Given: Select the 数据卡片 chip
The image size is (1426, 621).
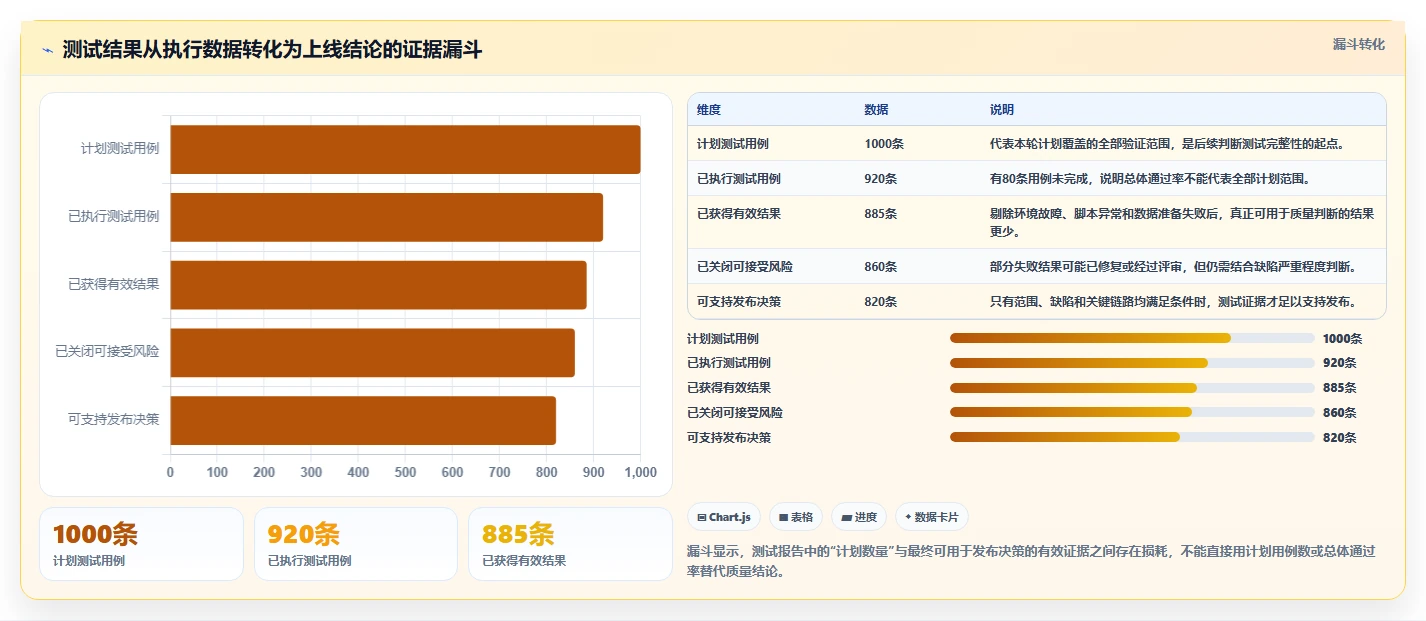Looking at the screenshot, I should [931, 517].
